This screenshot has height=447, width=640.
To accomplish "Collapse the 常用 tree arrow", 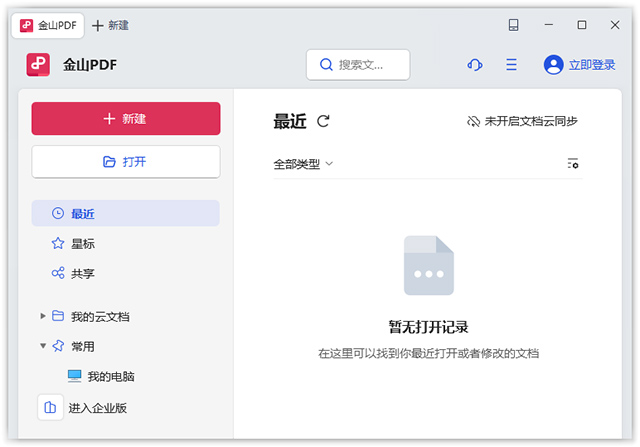I will [x=42, y=346].
